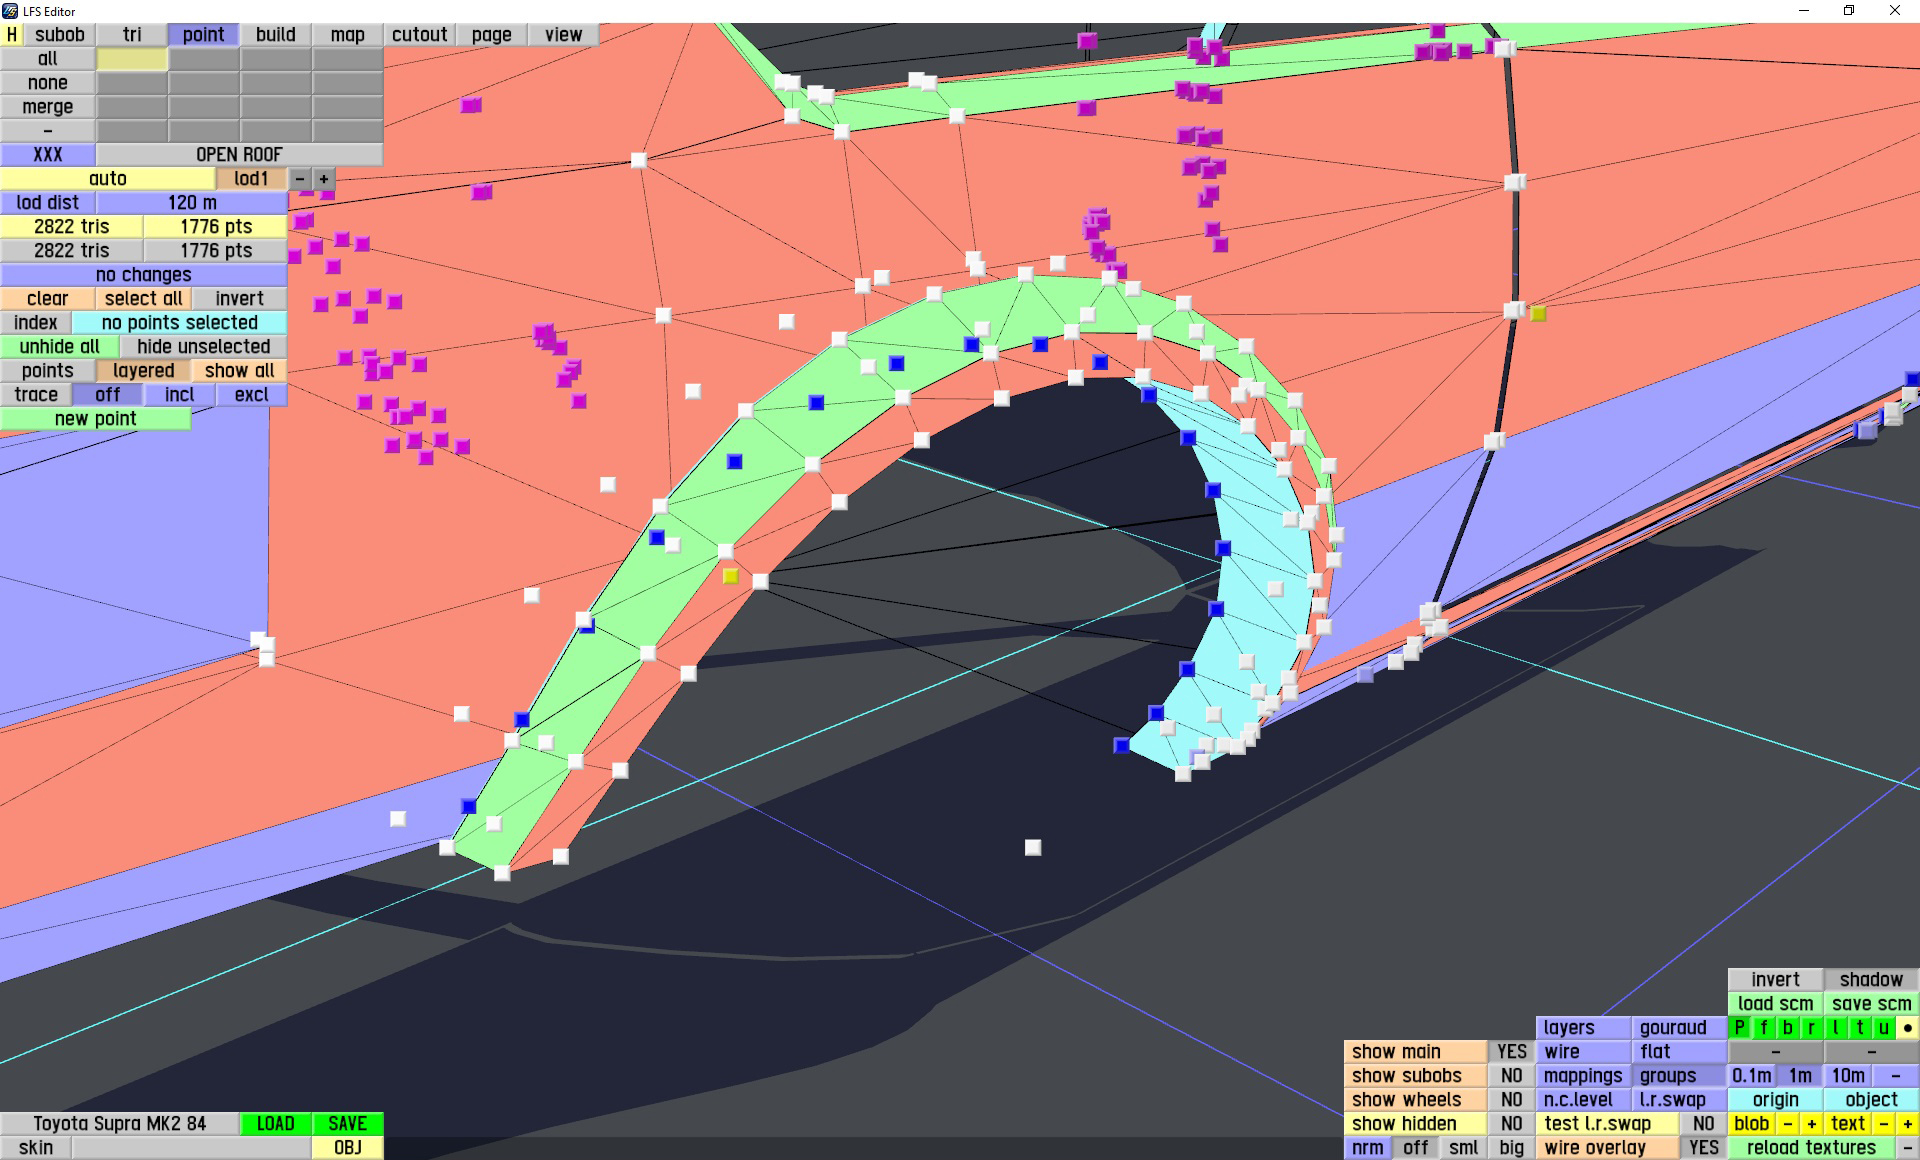Click the H hide-interface button
Image resolution: width=1920 pixels, height=1160 pixels.
(12, 34)
